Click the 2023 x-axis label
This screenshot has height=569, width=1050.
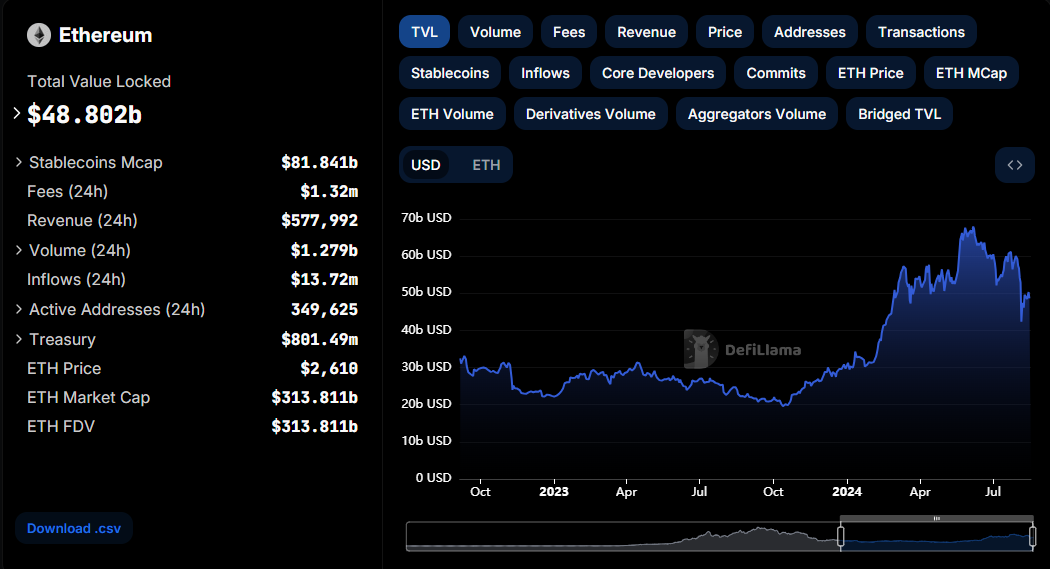(554, 491)
